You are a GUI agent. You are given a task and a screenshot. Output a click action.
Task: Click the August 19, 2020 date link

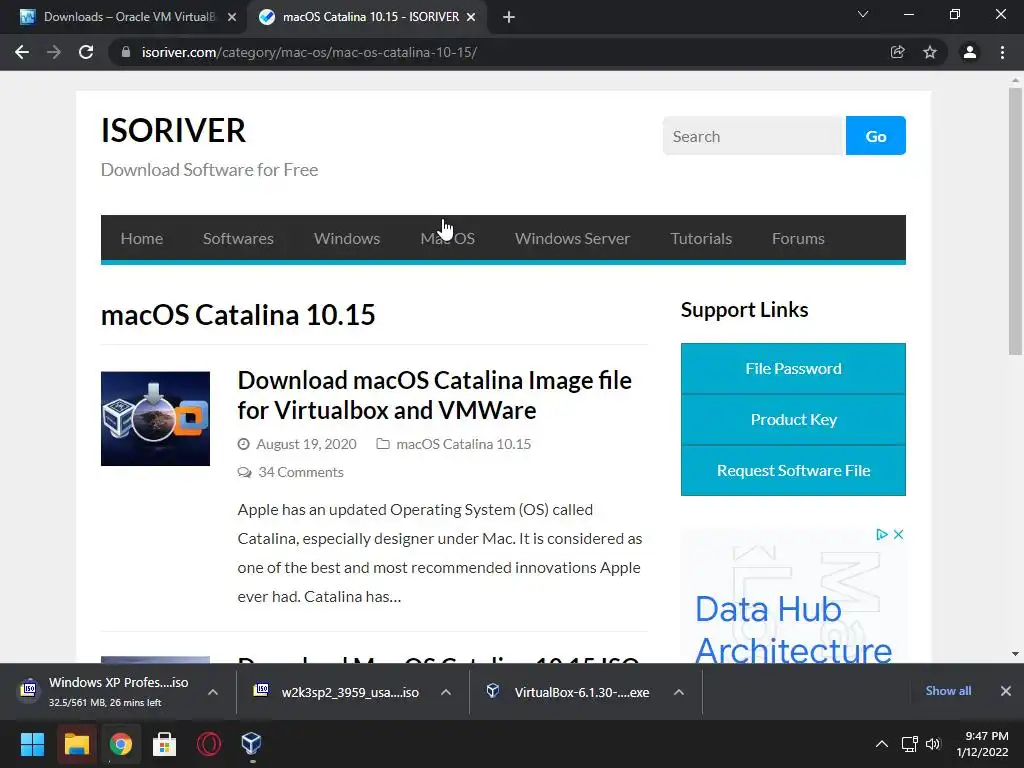(x=306, y=444)
